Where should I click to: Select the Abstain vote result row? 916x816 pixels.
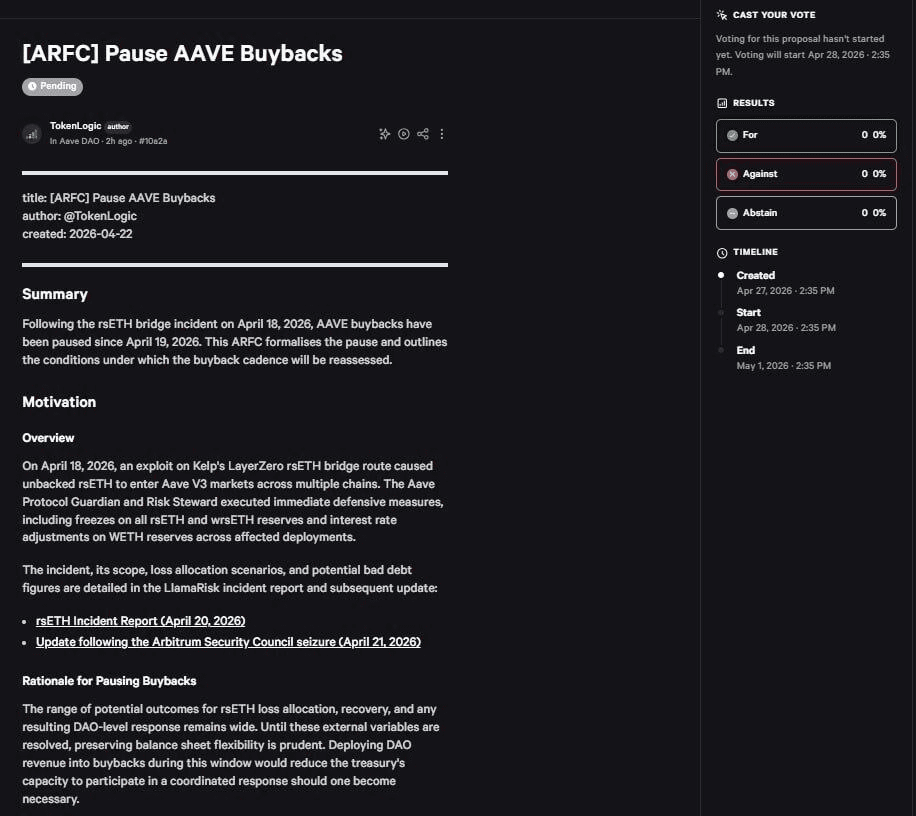pos(806,213)
